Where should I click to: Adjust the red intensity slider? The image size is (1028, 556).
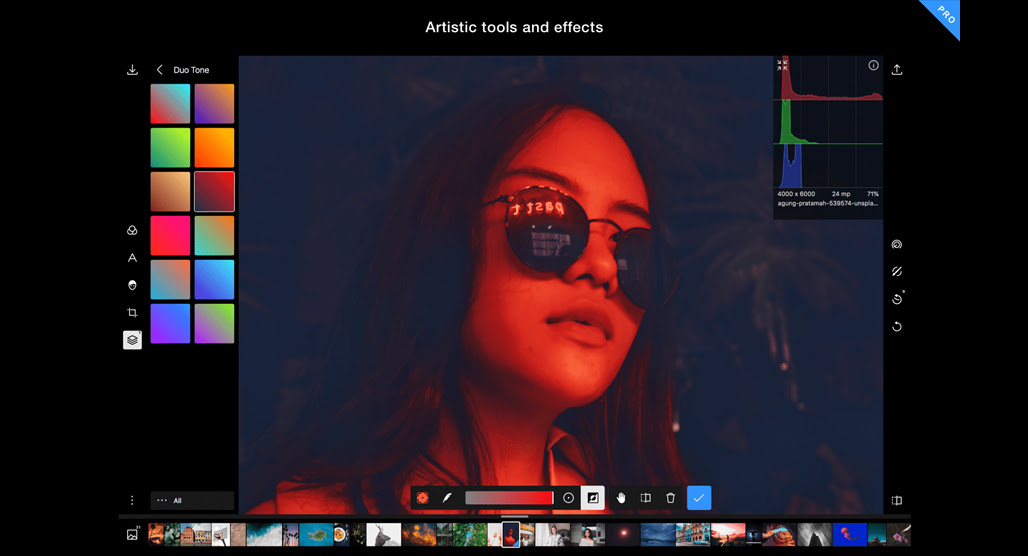point(509,498)
